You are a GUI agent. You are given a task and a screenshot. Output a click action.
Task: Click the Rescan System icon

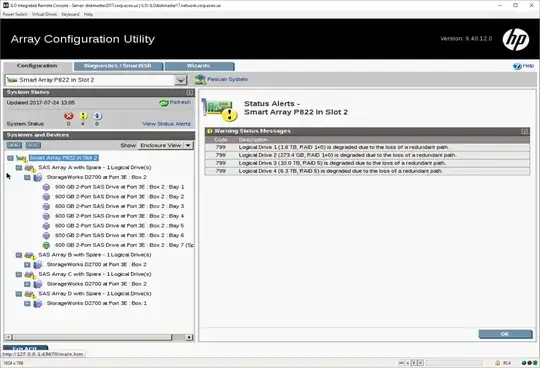pos(200,80)
